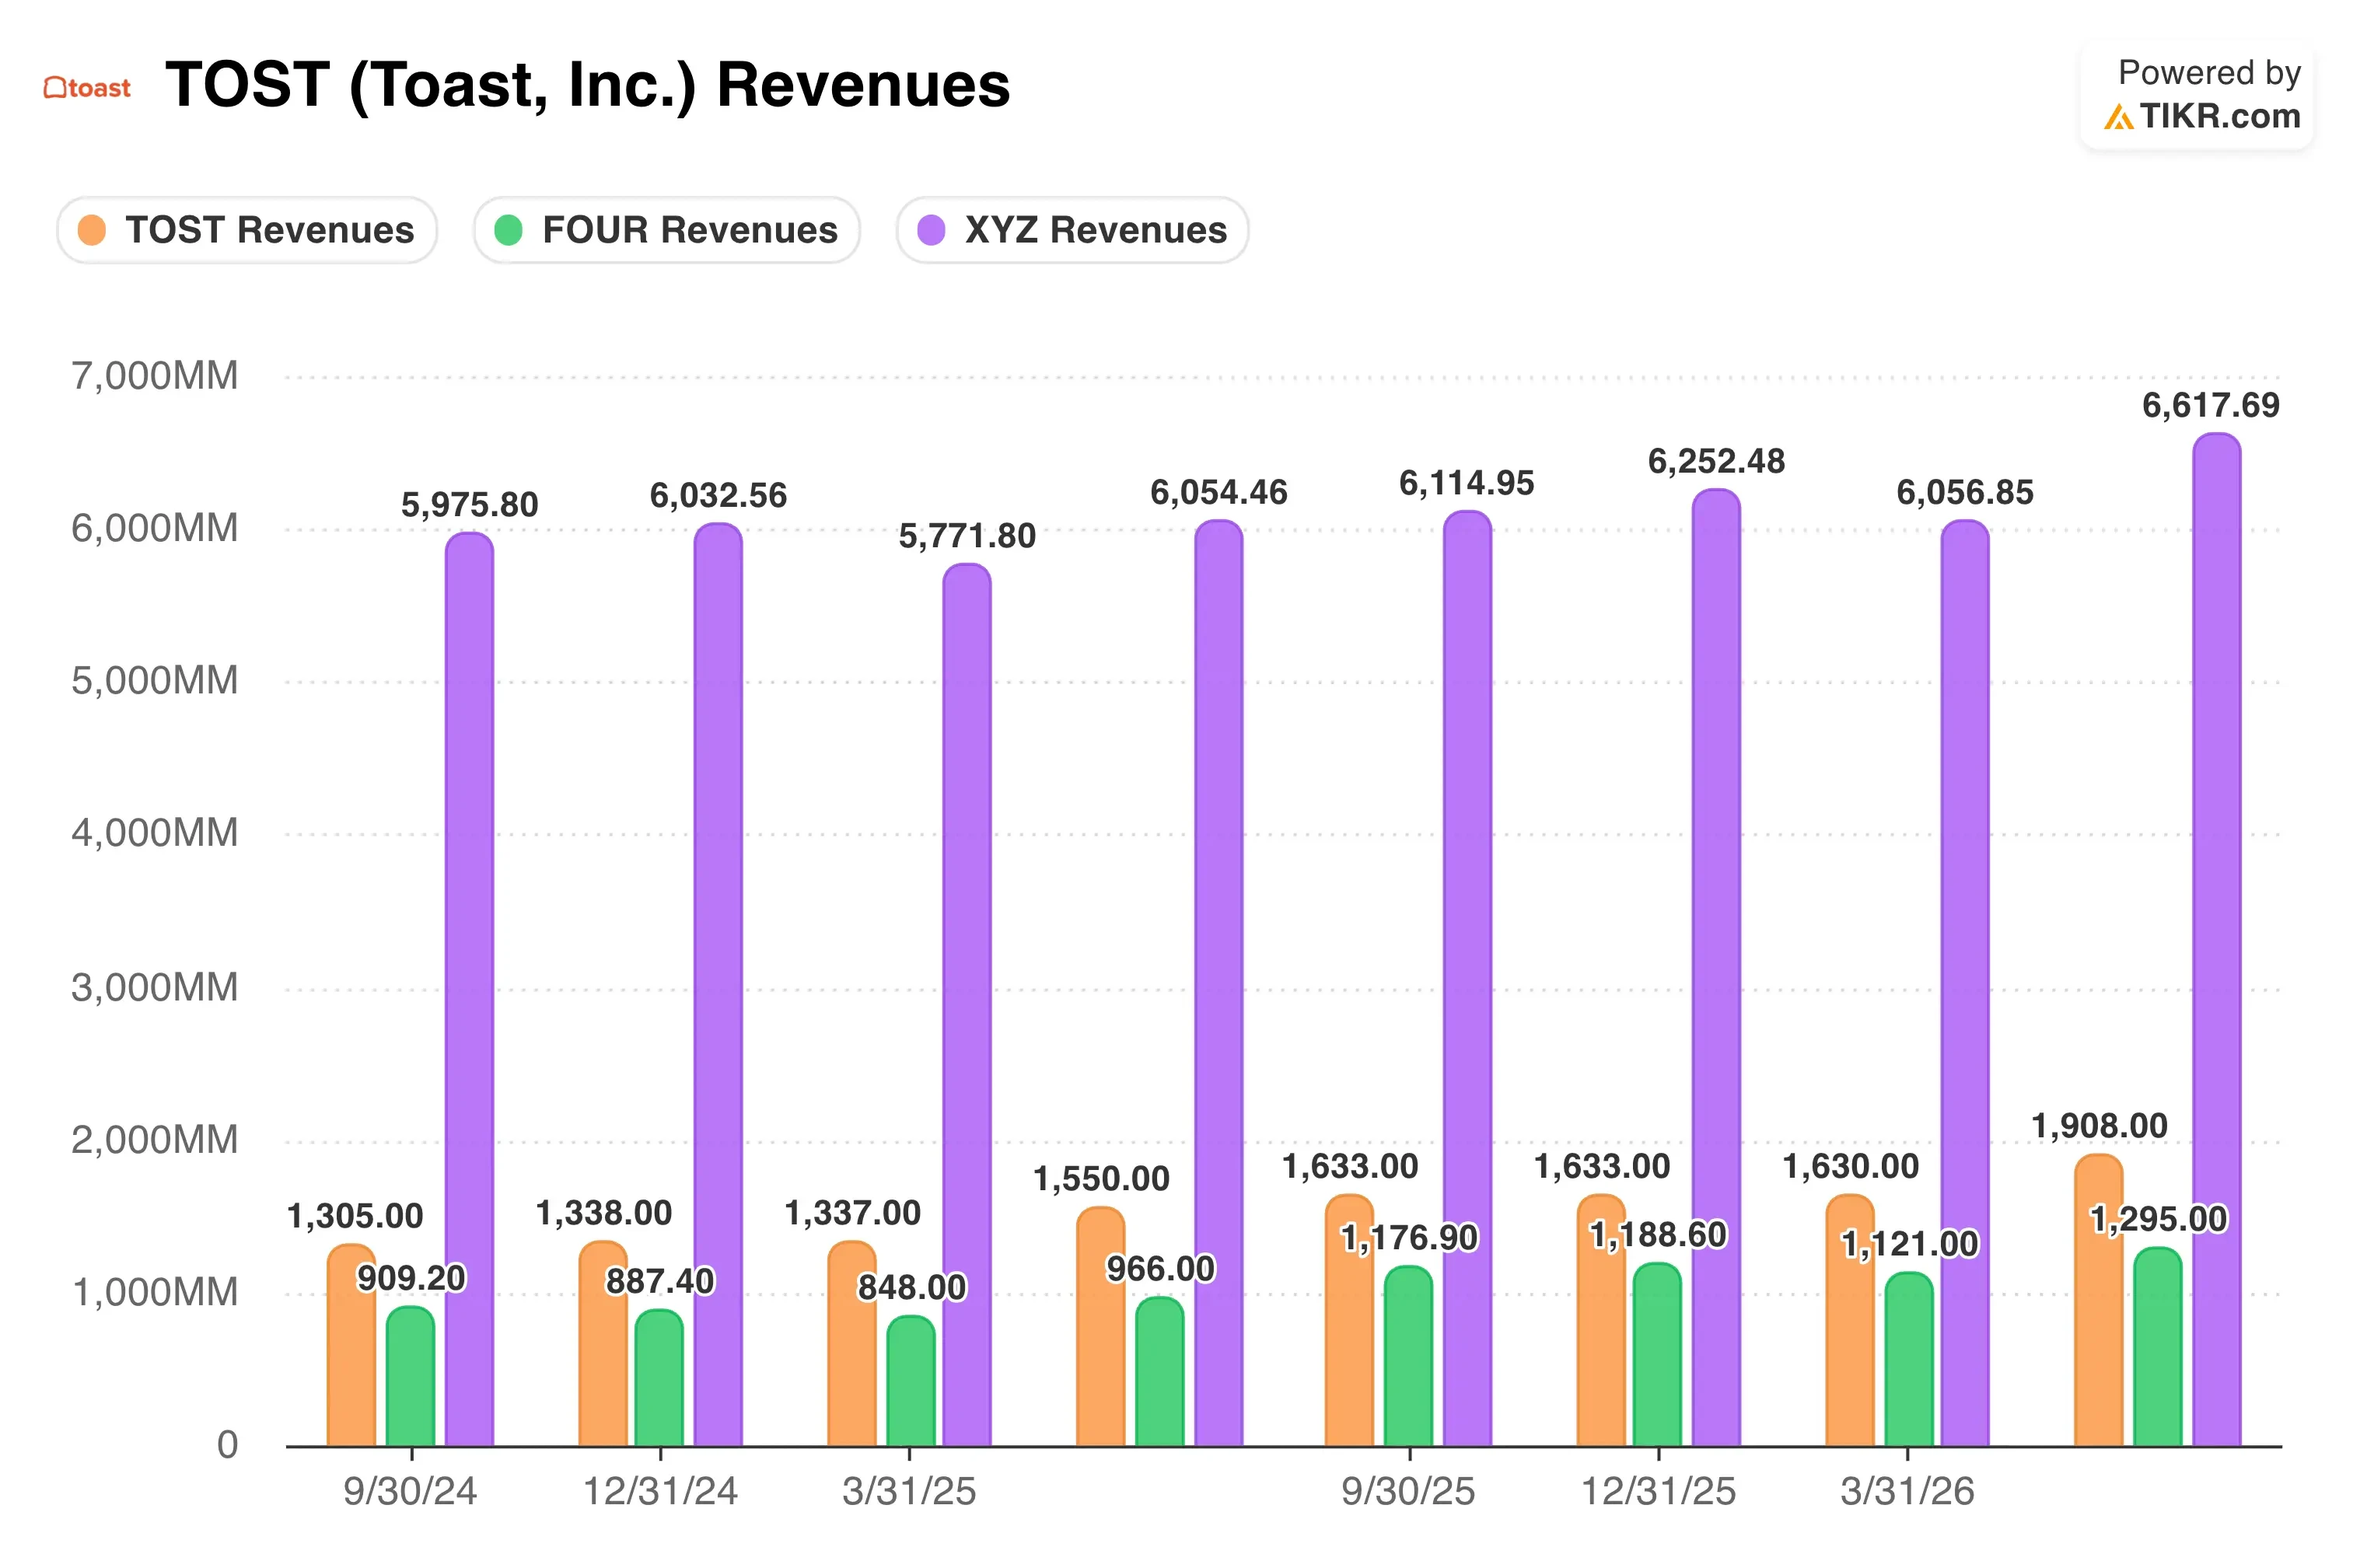Click the data label '887.40'
Viewport: 2353px width, 1568px height.
click(660, 1281)
